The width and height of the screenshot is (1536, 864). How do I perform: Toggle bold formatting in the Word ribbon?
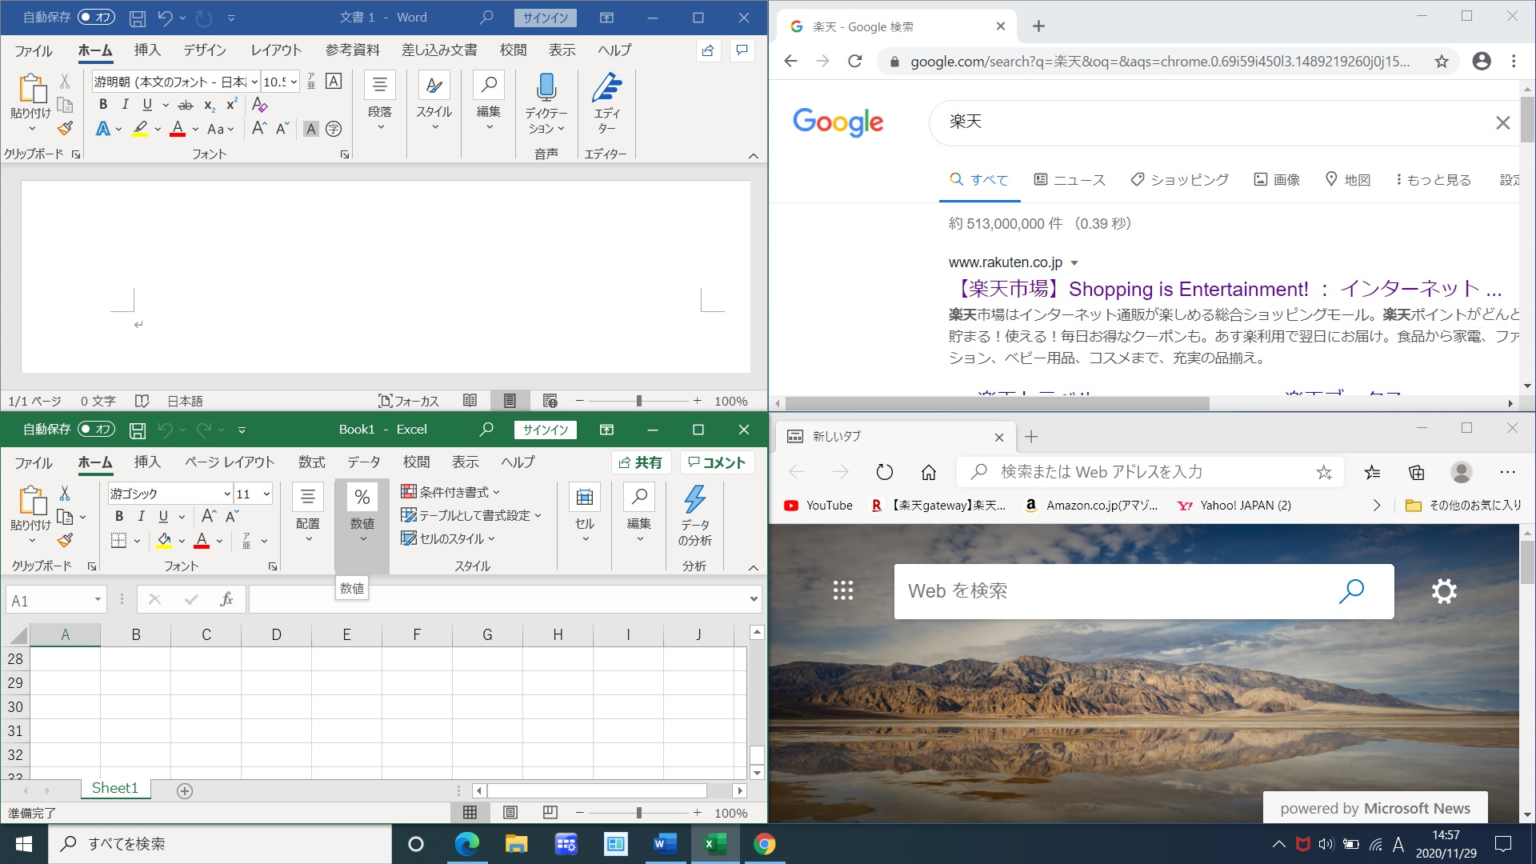point(103,104)
